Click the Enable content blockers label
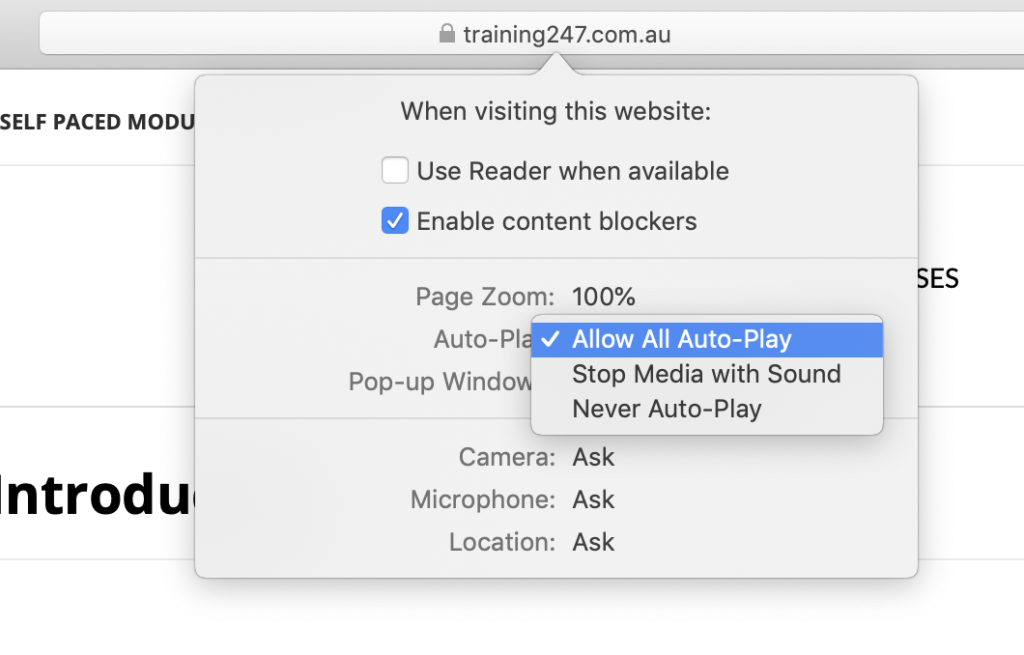This screenshot has width=1024, height=655. pyautogui.click(x=556, y=221)
